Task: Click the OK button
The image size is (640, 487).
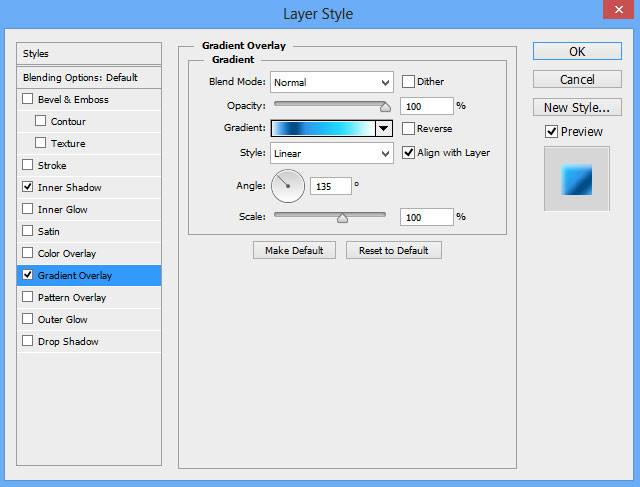Action: (x=577, y=52)
